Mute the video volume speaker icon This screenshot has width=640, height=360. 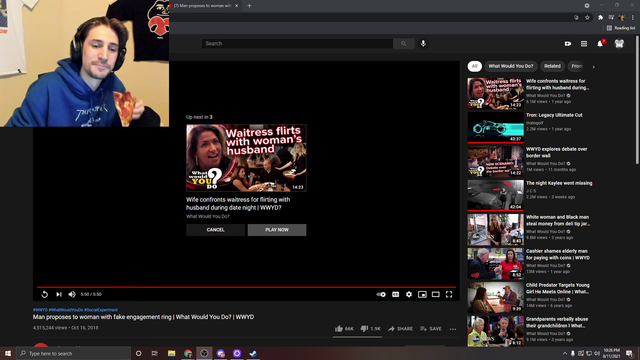(72, 294)
